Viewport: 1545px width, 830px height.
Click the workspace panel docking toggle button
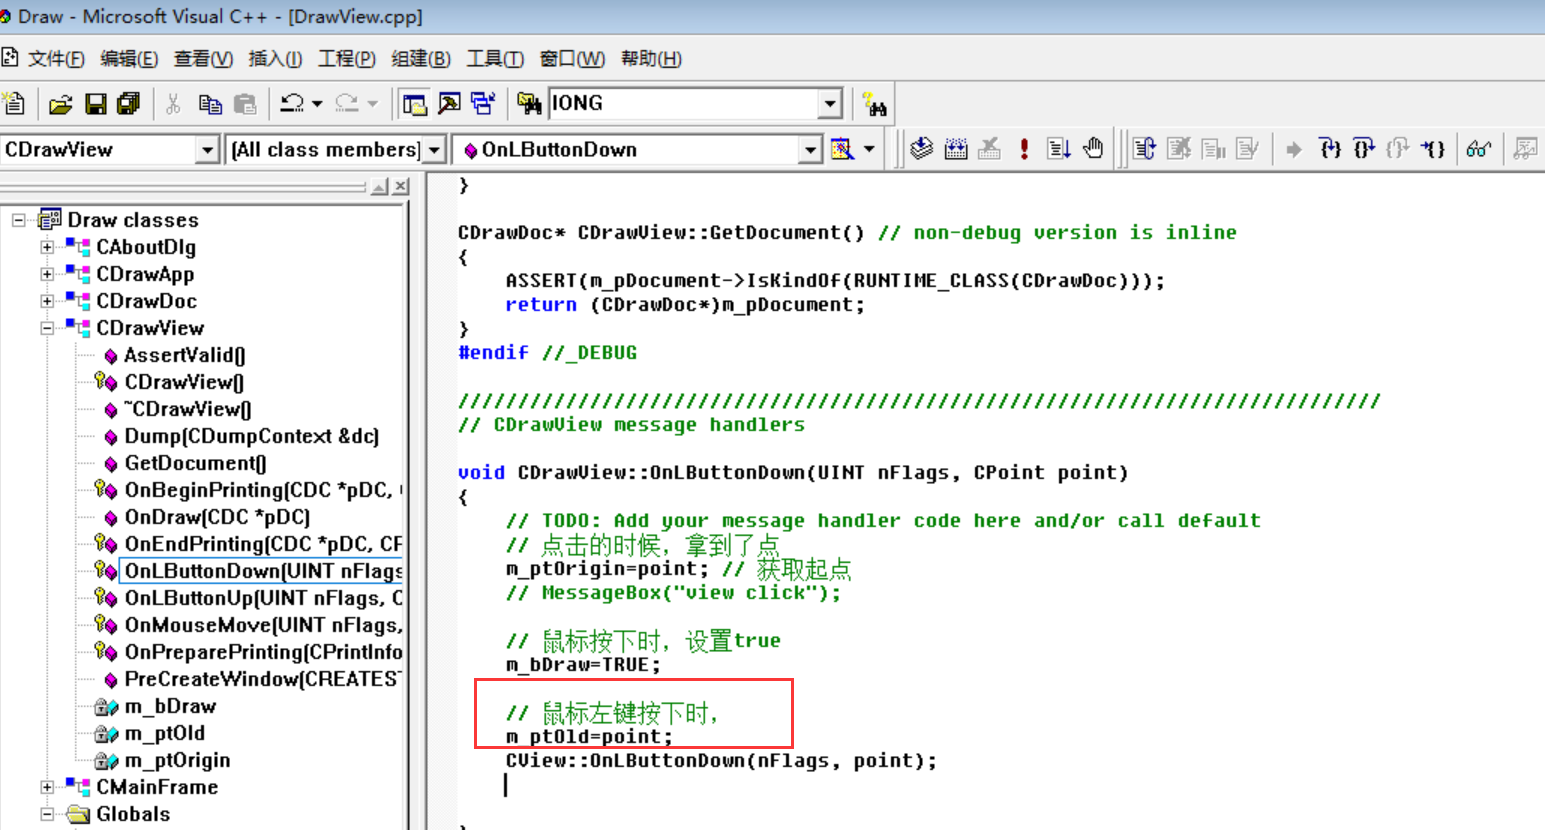pos(380,186)
